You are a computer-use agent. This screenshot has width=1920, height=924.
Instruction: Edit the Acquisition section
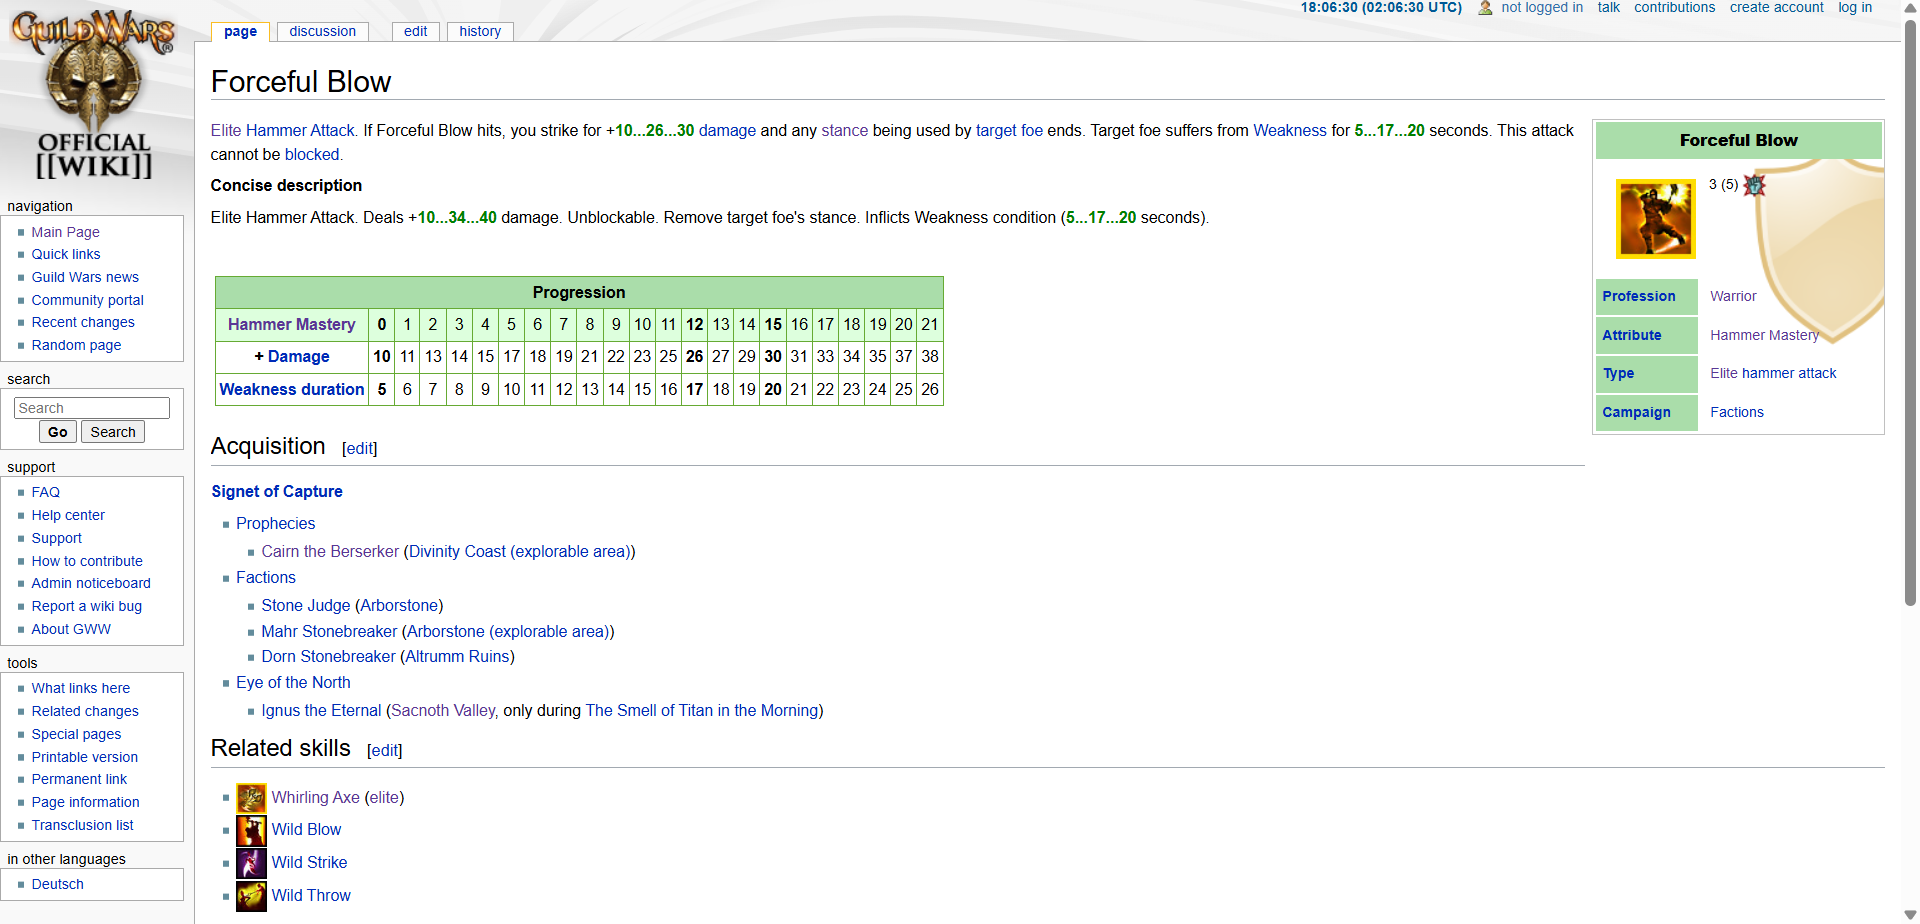[x=360, y=449]
